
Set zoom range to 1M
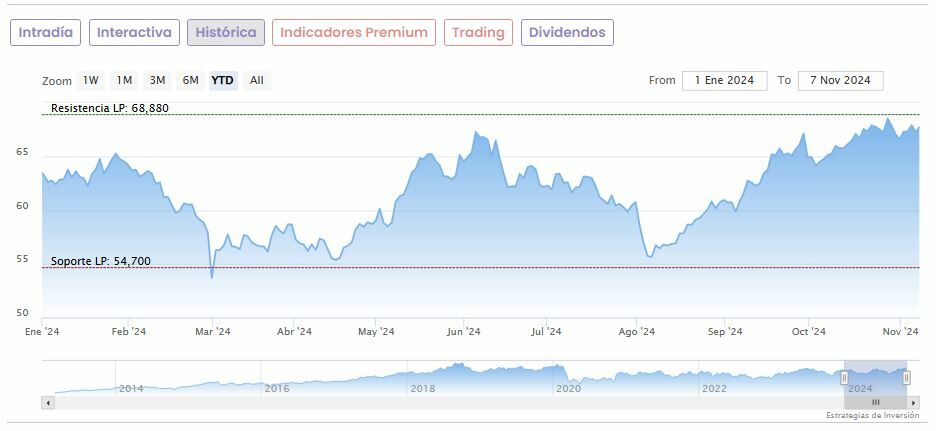(x=124, y=80)
